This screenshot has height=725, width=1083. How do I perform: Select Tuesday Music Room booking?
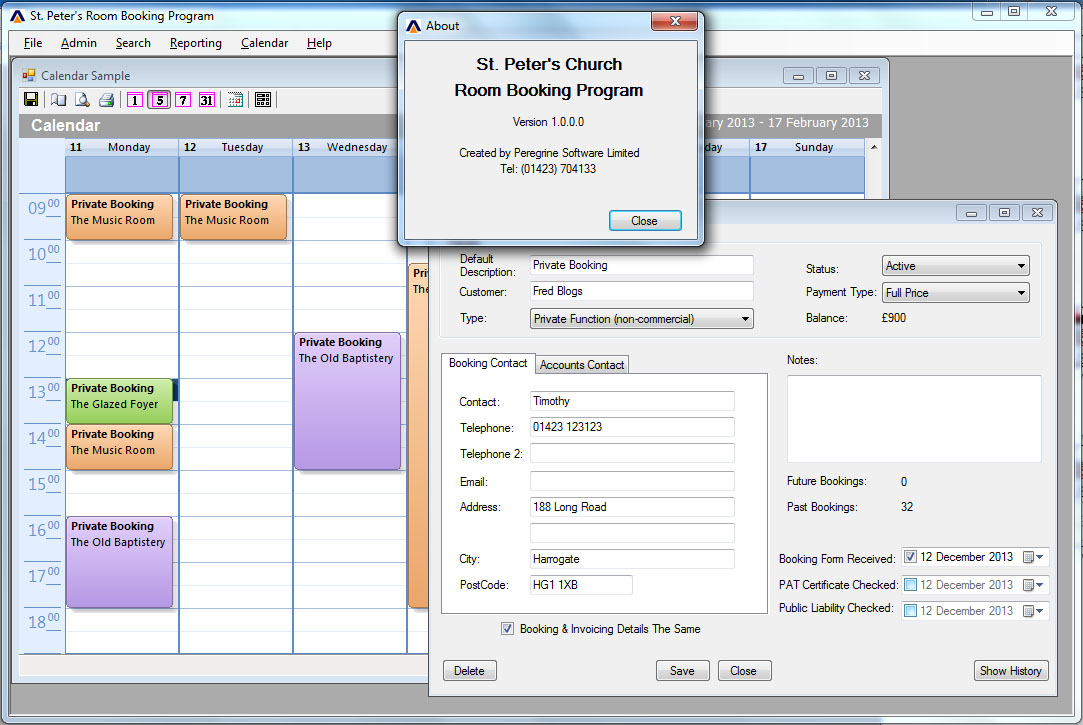[x=233, y=217]
